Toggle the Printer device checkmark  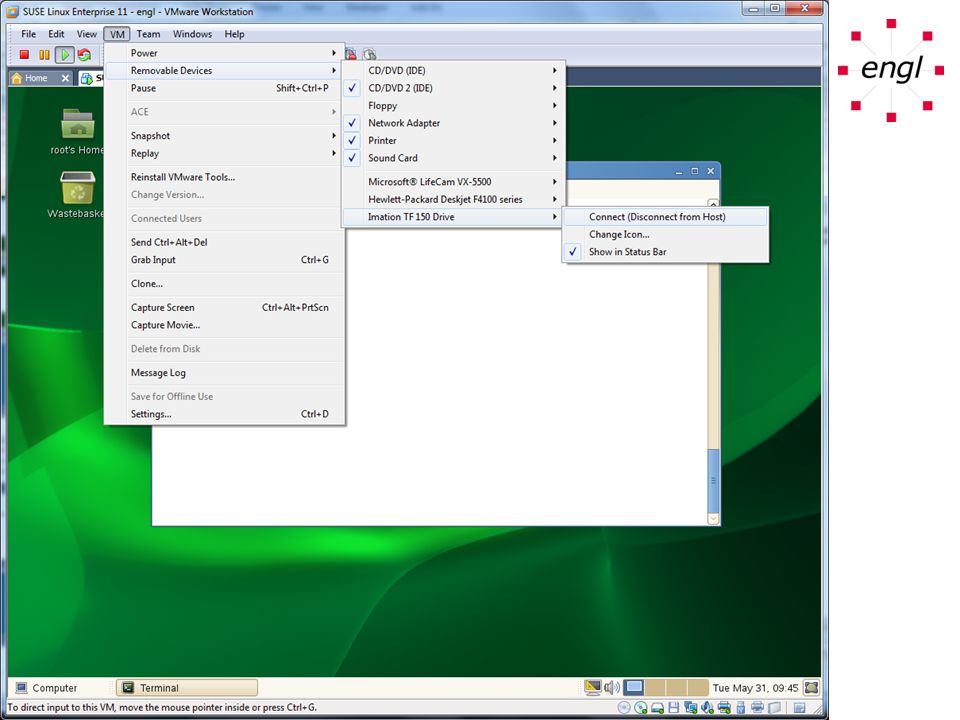click(352, 140)
